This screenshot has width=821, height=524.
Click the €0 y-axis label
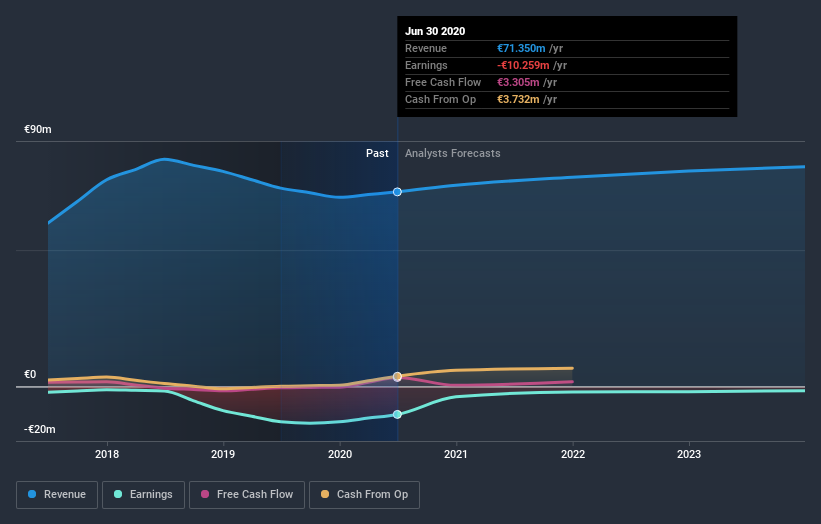click(30, 374)
